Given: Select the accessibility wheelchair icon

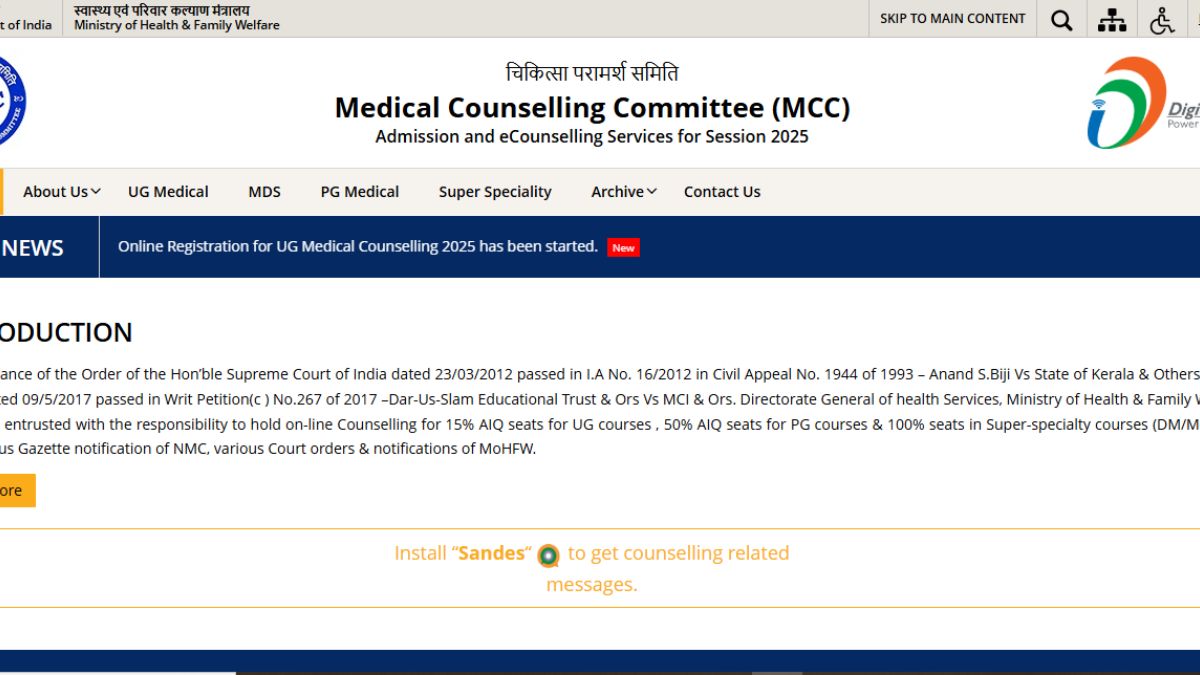Looking at the screenshot, I should (x=1163, y=19).
